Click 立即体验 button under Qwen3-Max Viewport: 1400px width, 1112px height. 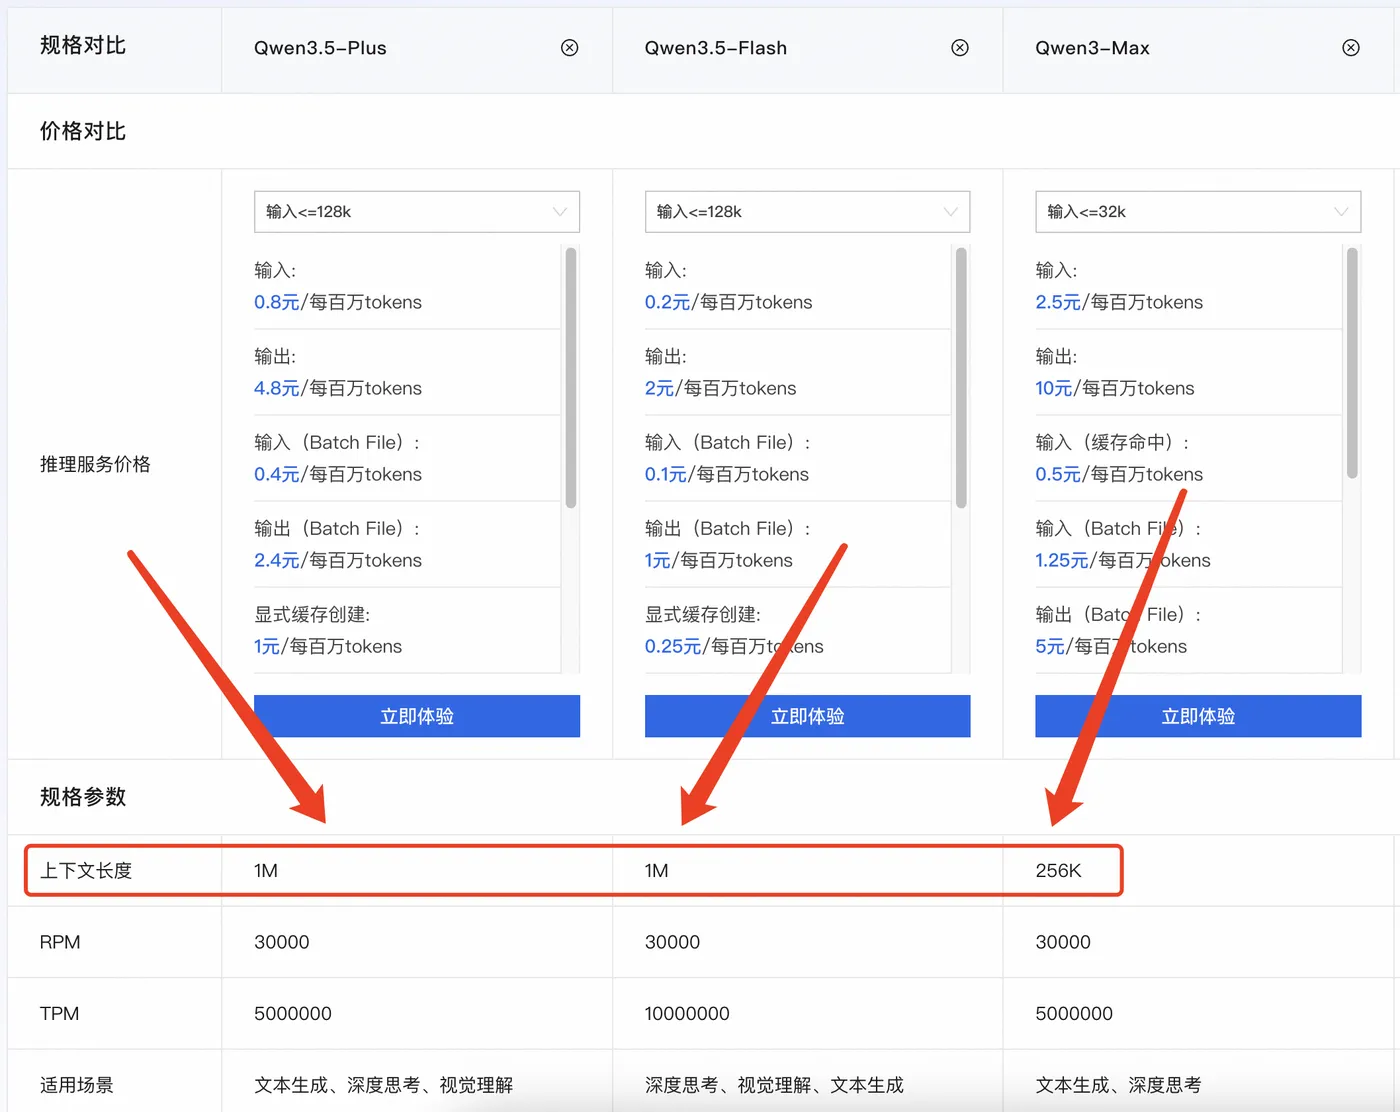1198,716
